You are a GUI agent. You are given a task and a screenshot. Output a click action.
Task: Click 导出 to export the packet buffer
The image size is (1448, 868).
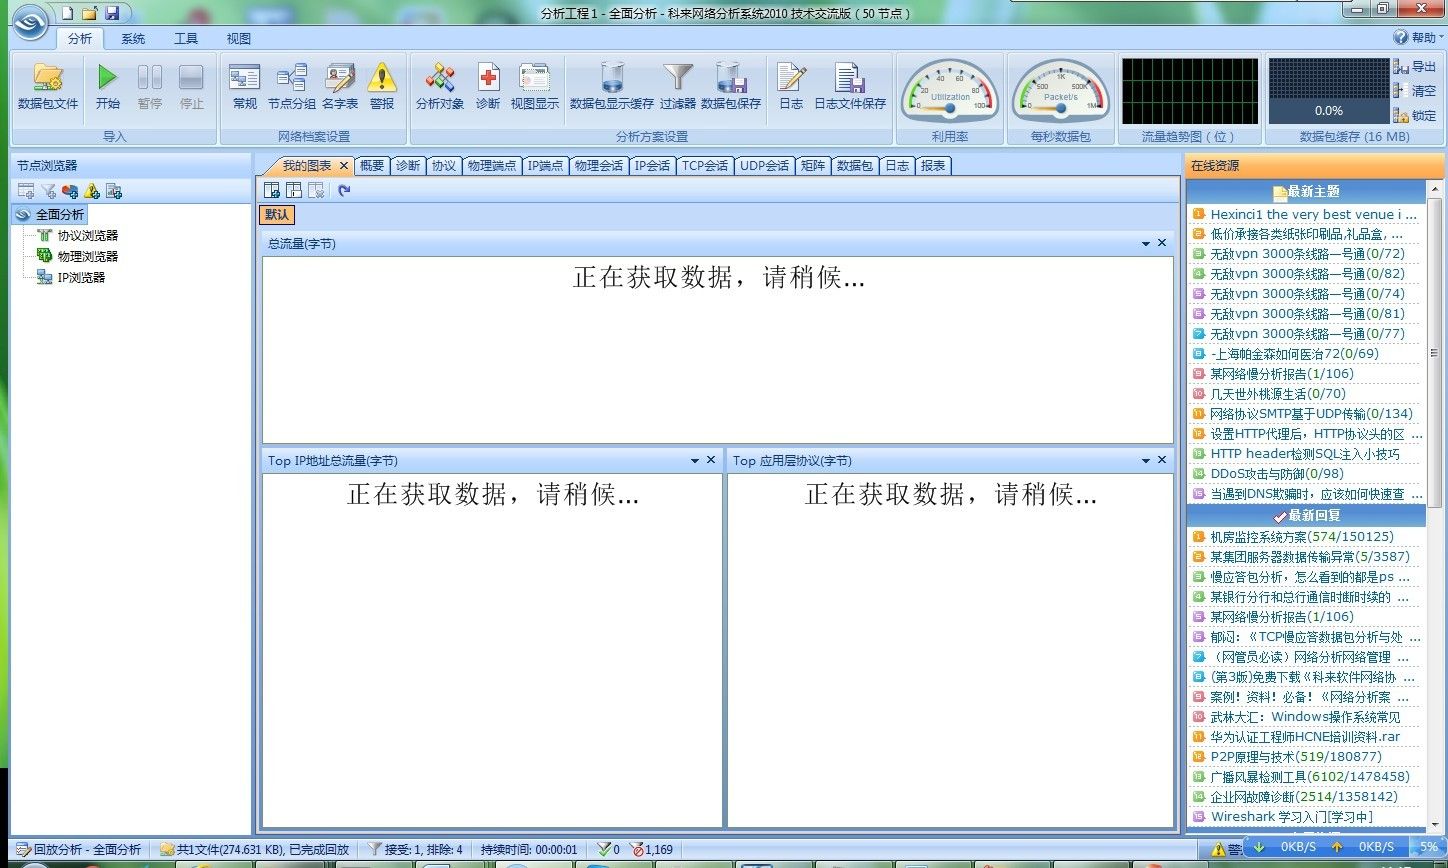1415,67
